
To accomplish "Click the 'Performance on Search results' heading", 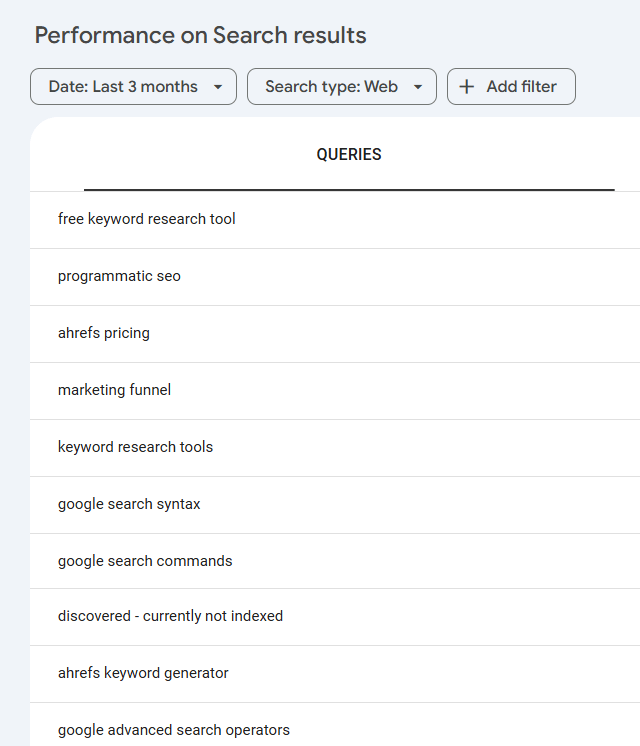I will [x=200, y=36].
